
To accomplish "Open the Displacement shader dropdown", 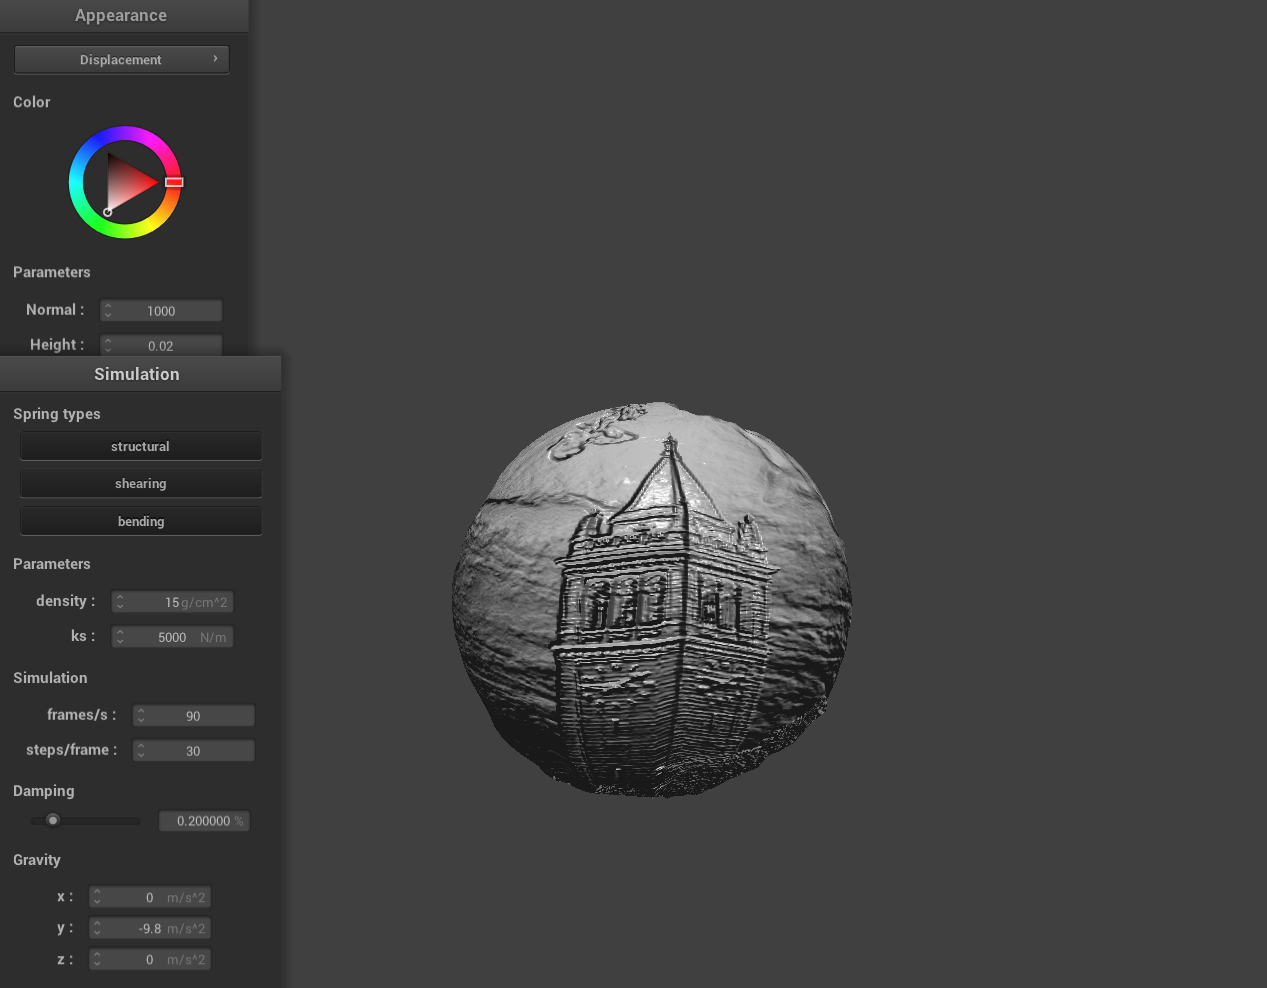I will [121, 60].
